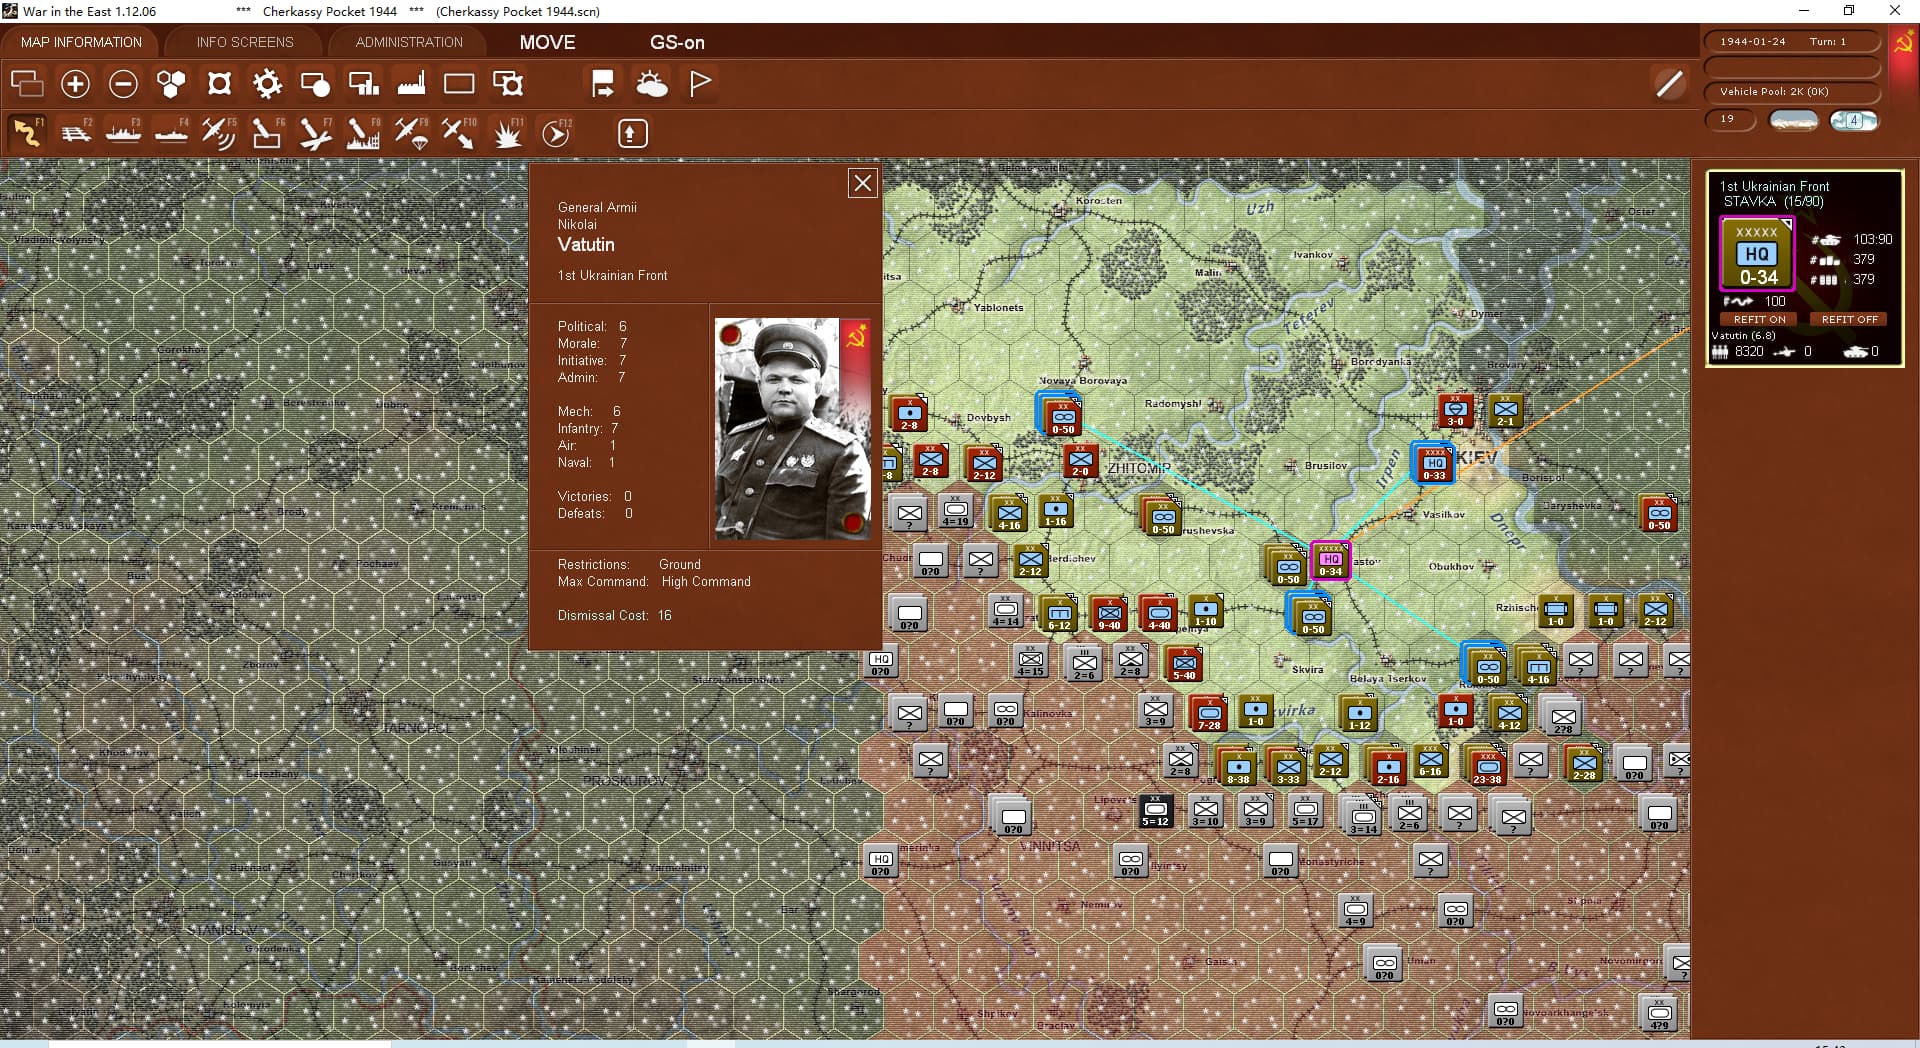1920x1048 pixels.
Task: Toggle the number 4 weather map button
Action: (x=1854, y=120)
